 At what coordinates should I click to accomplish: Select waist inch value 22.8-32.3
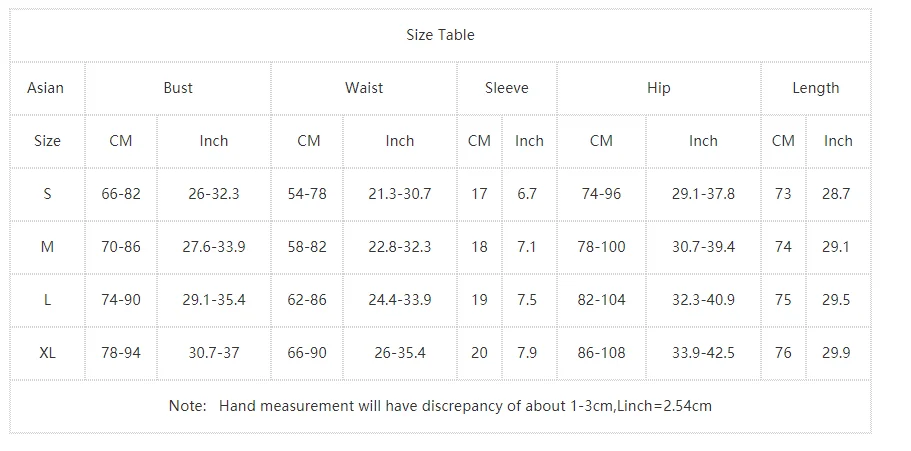click(400, 247)
